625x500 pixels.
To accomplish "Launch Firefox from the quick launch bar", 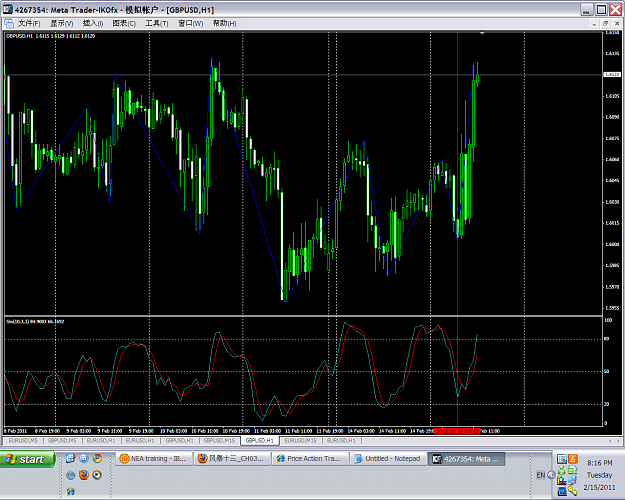I will [84, 475].
